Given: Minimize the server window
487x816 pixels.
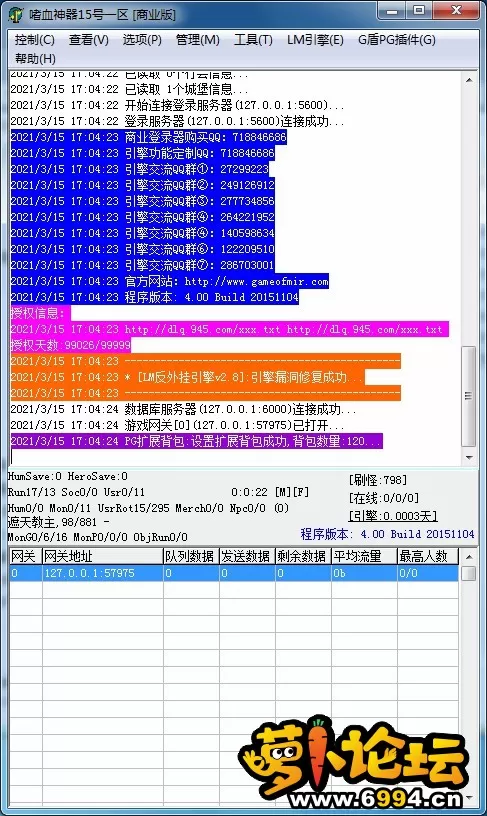Looking at the screenshot, I should 392,11.
